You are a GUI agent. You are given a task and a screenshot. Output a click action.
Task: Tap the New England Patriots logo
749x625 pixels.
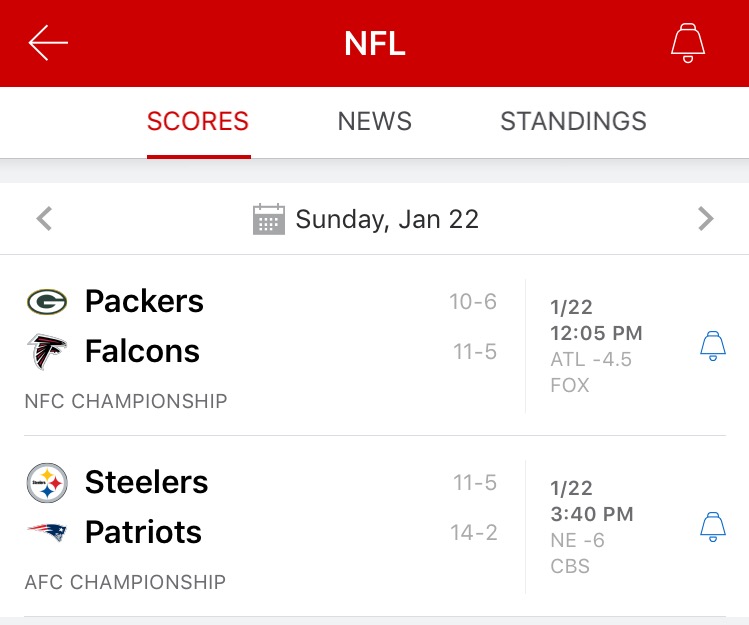pos(47,532)
